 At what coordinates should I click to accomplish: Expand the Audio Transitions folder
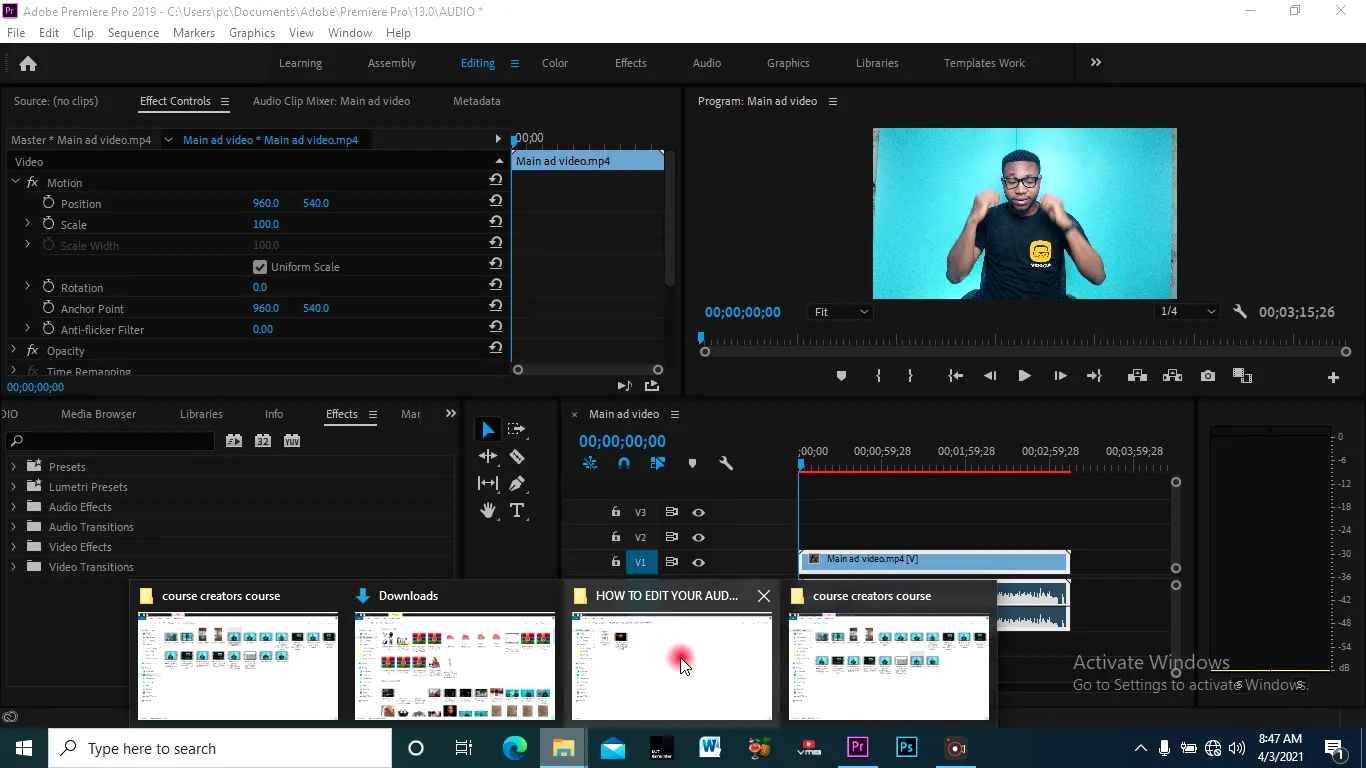coord(14,527)
